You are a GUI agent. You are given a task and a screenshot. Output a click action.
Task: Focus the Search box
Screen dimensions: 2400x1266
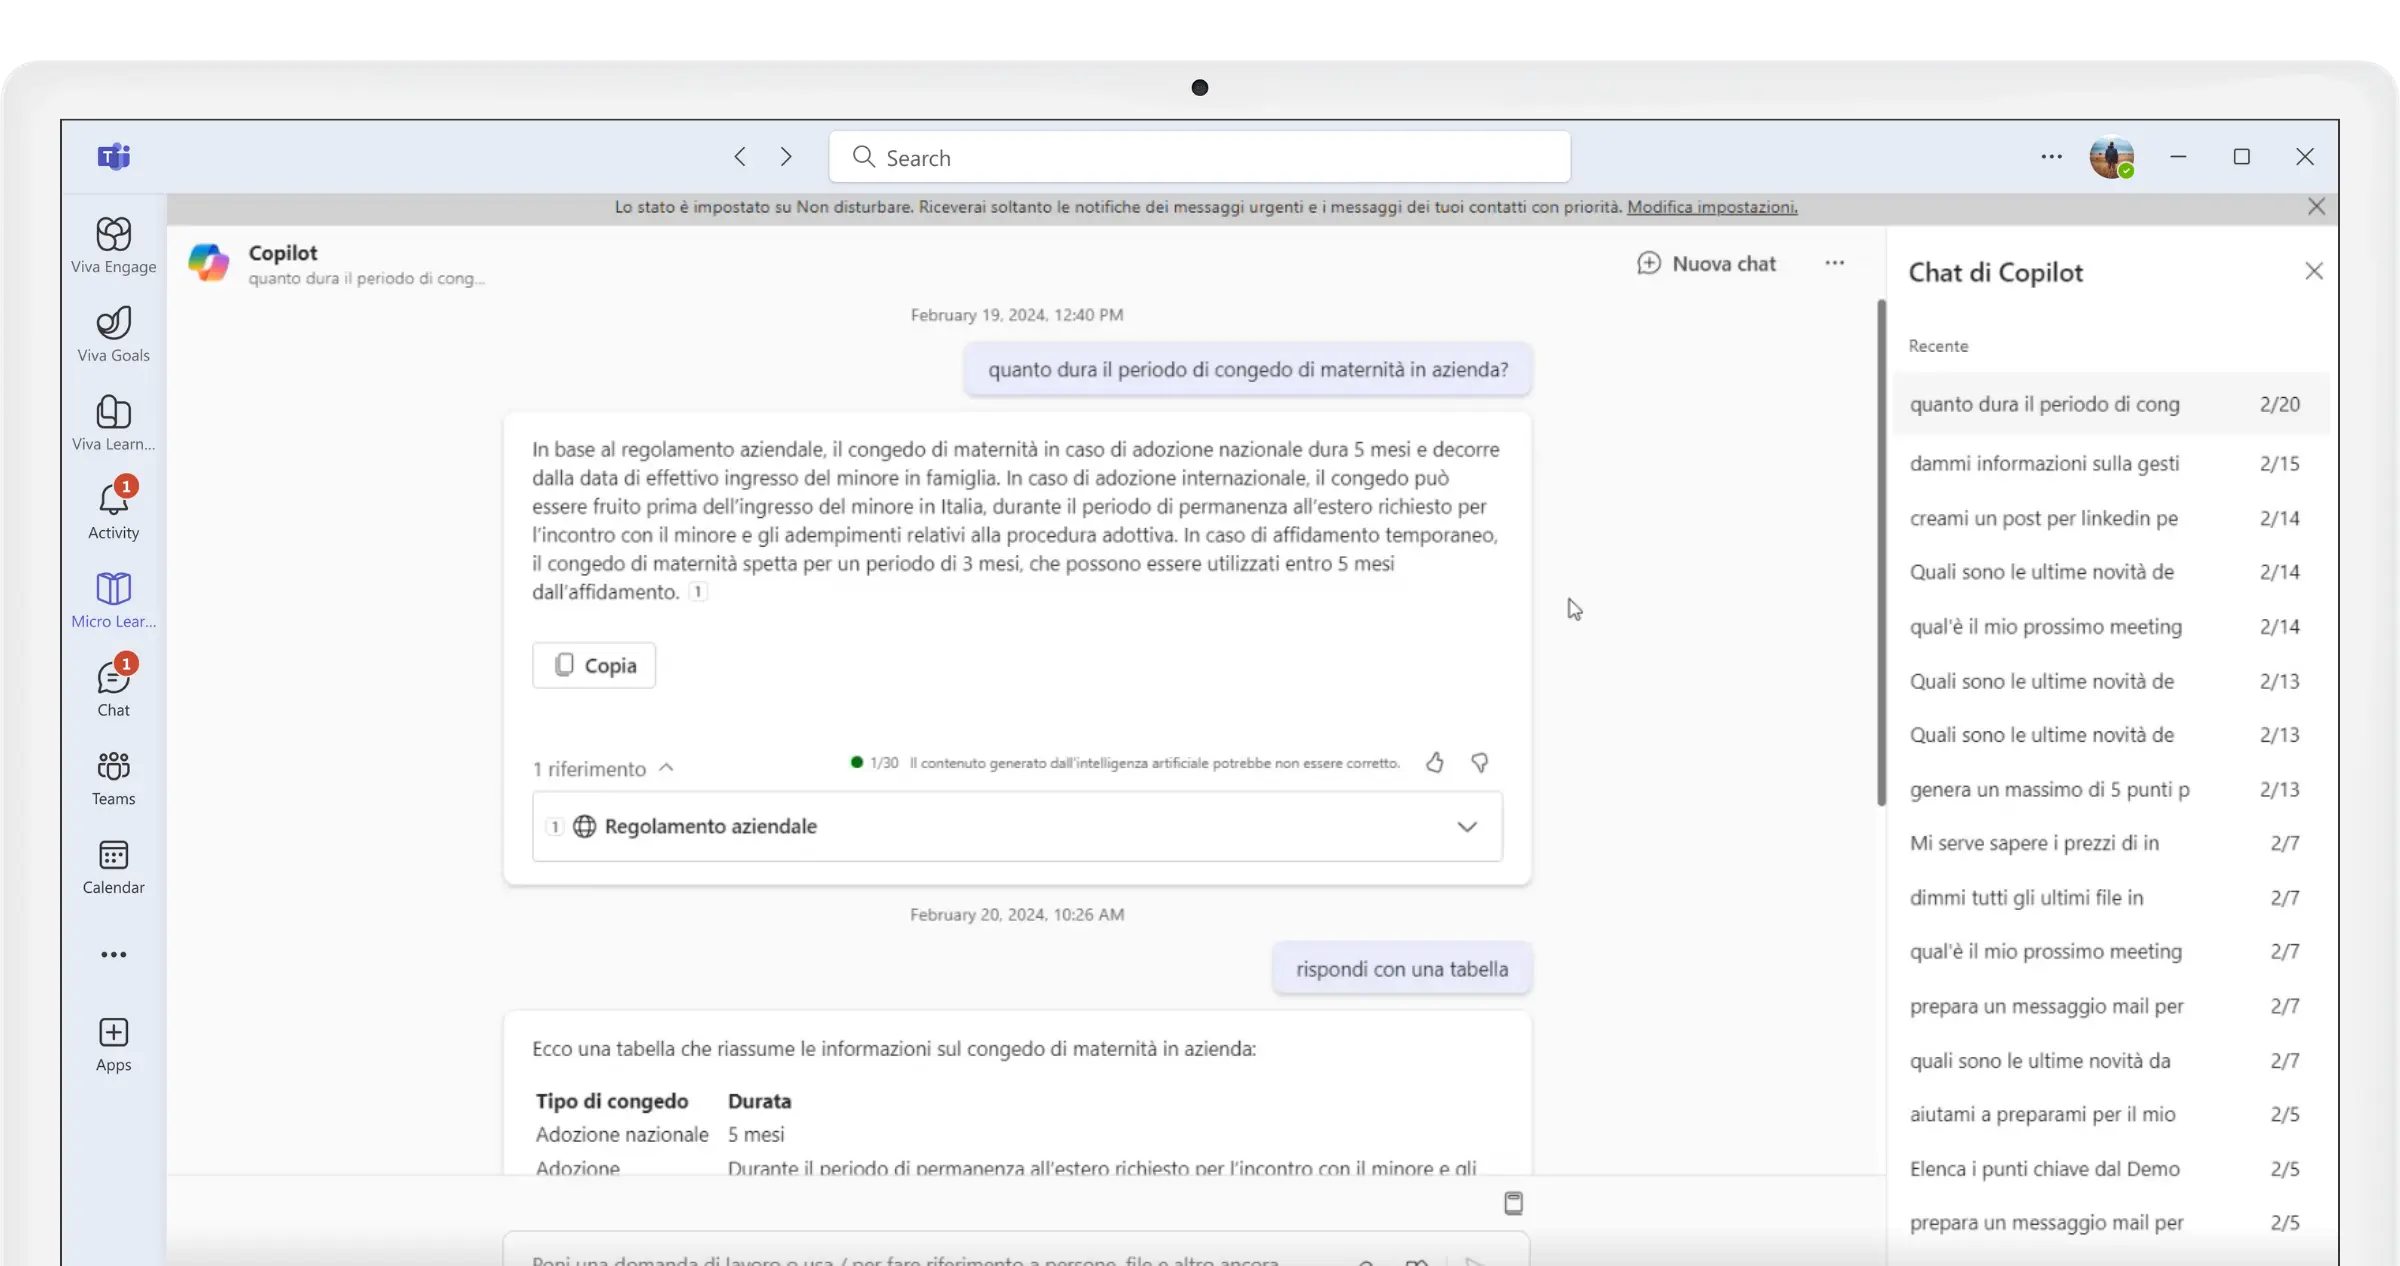click(1199, 157)
